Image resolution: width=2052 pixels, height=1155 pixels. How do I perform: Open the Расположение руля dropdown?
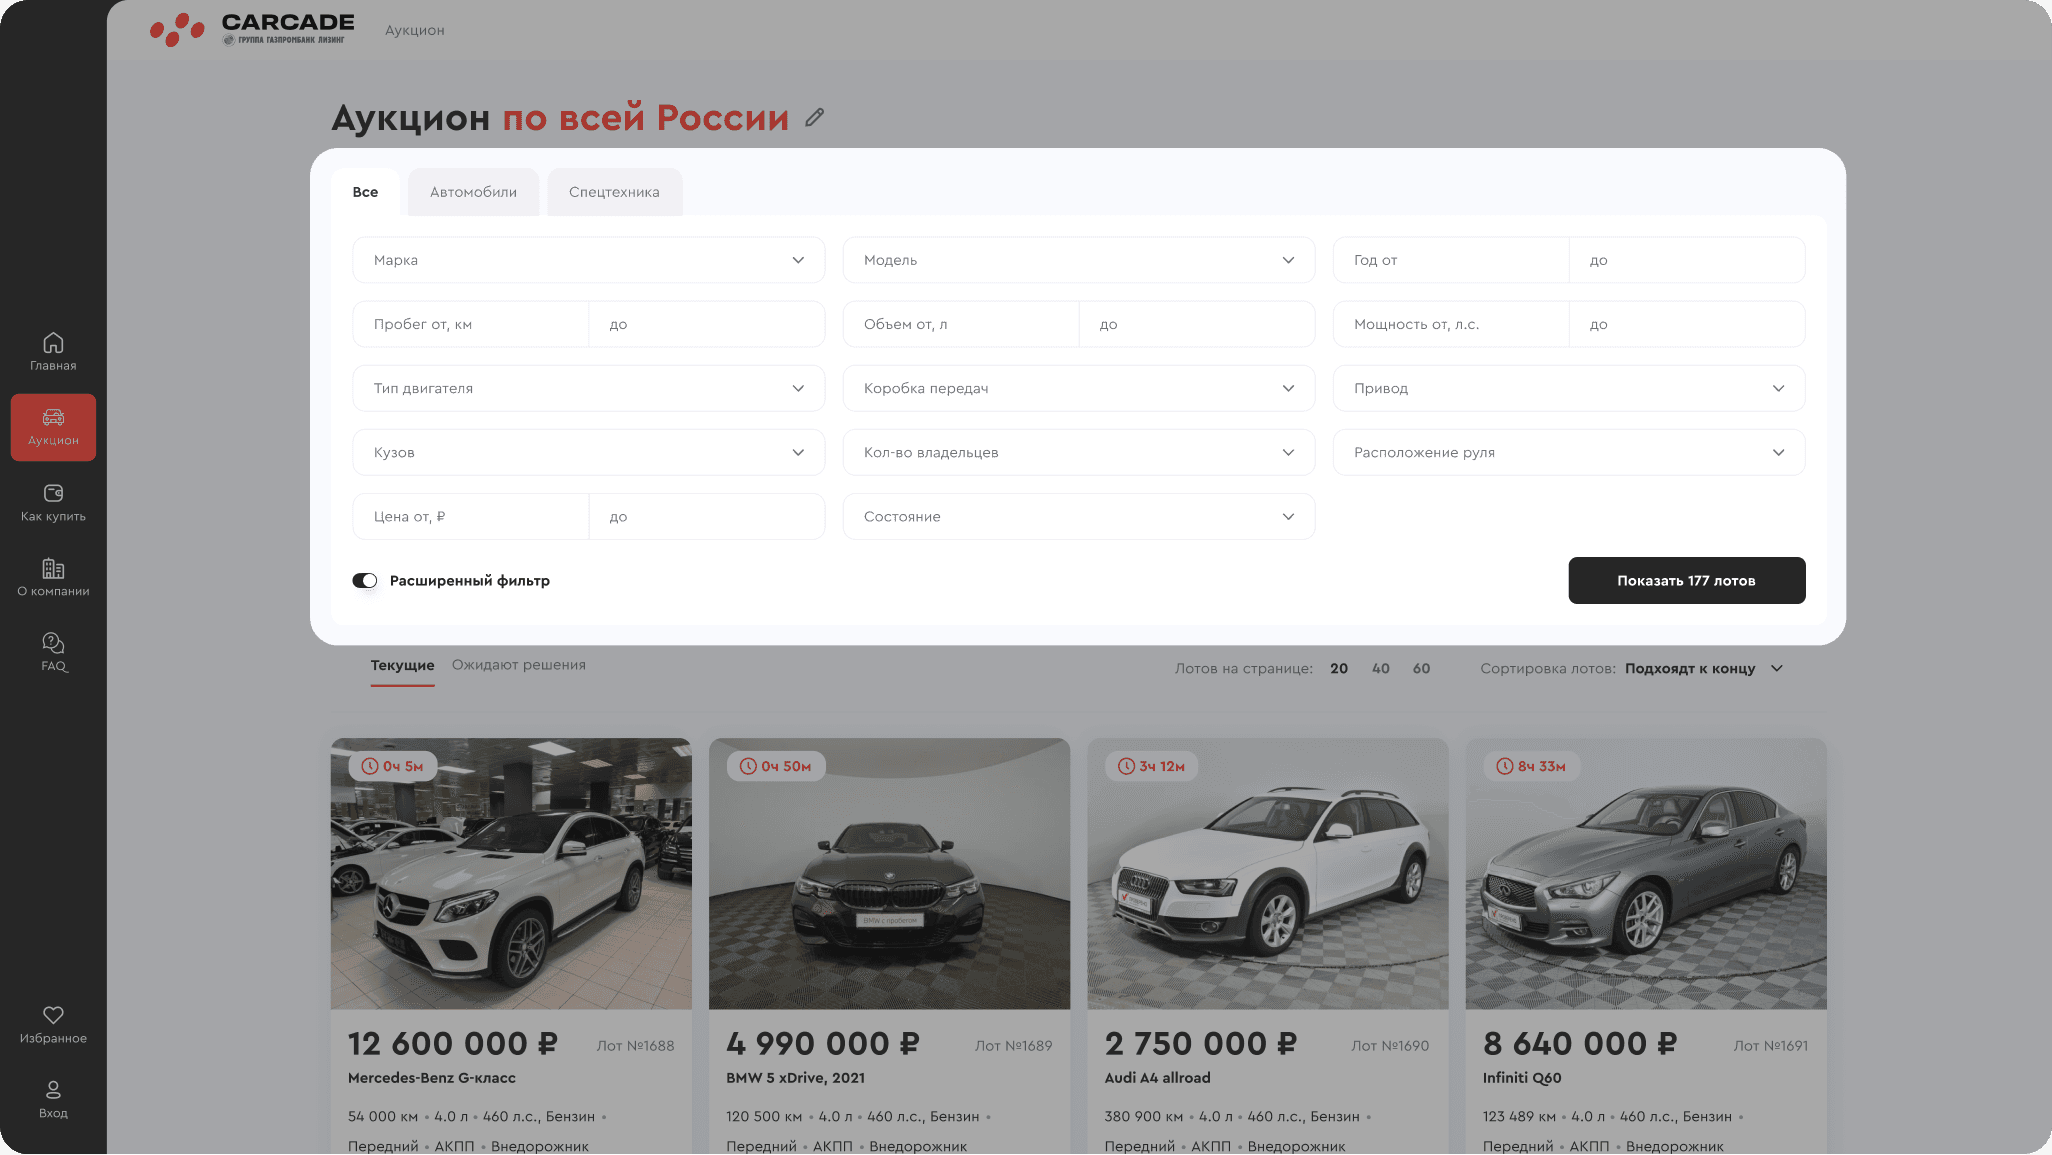(x=1569, y=452)
